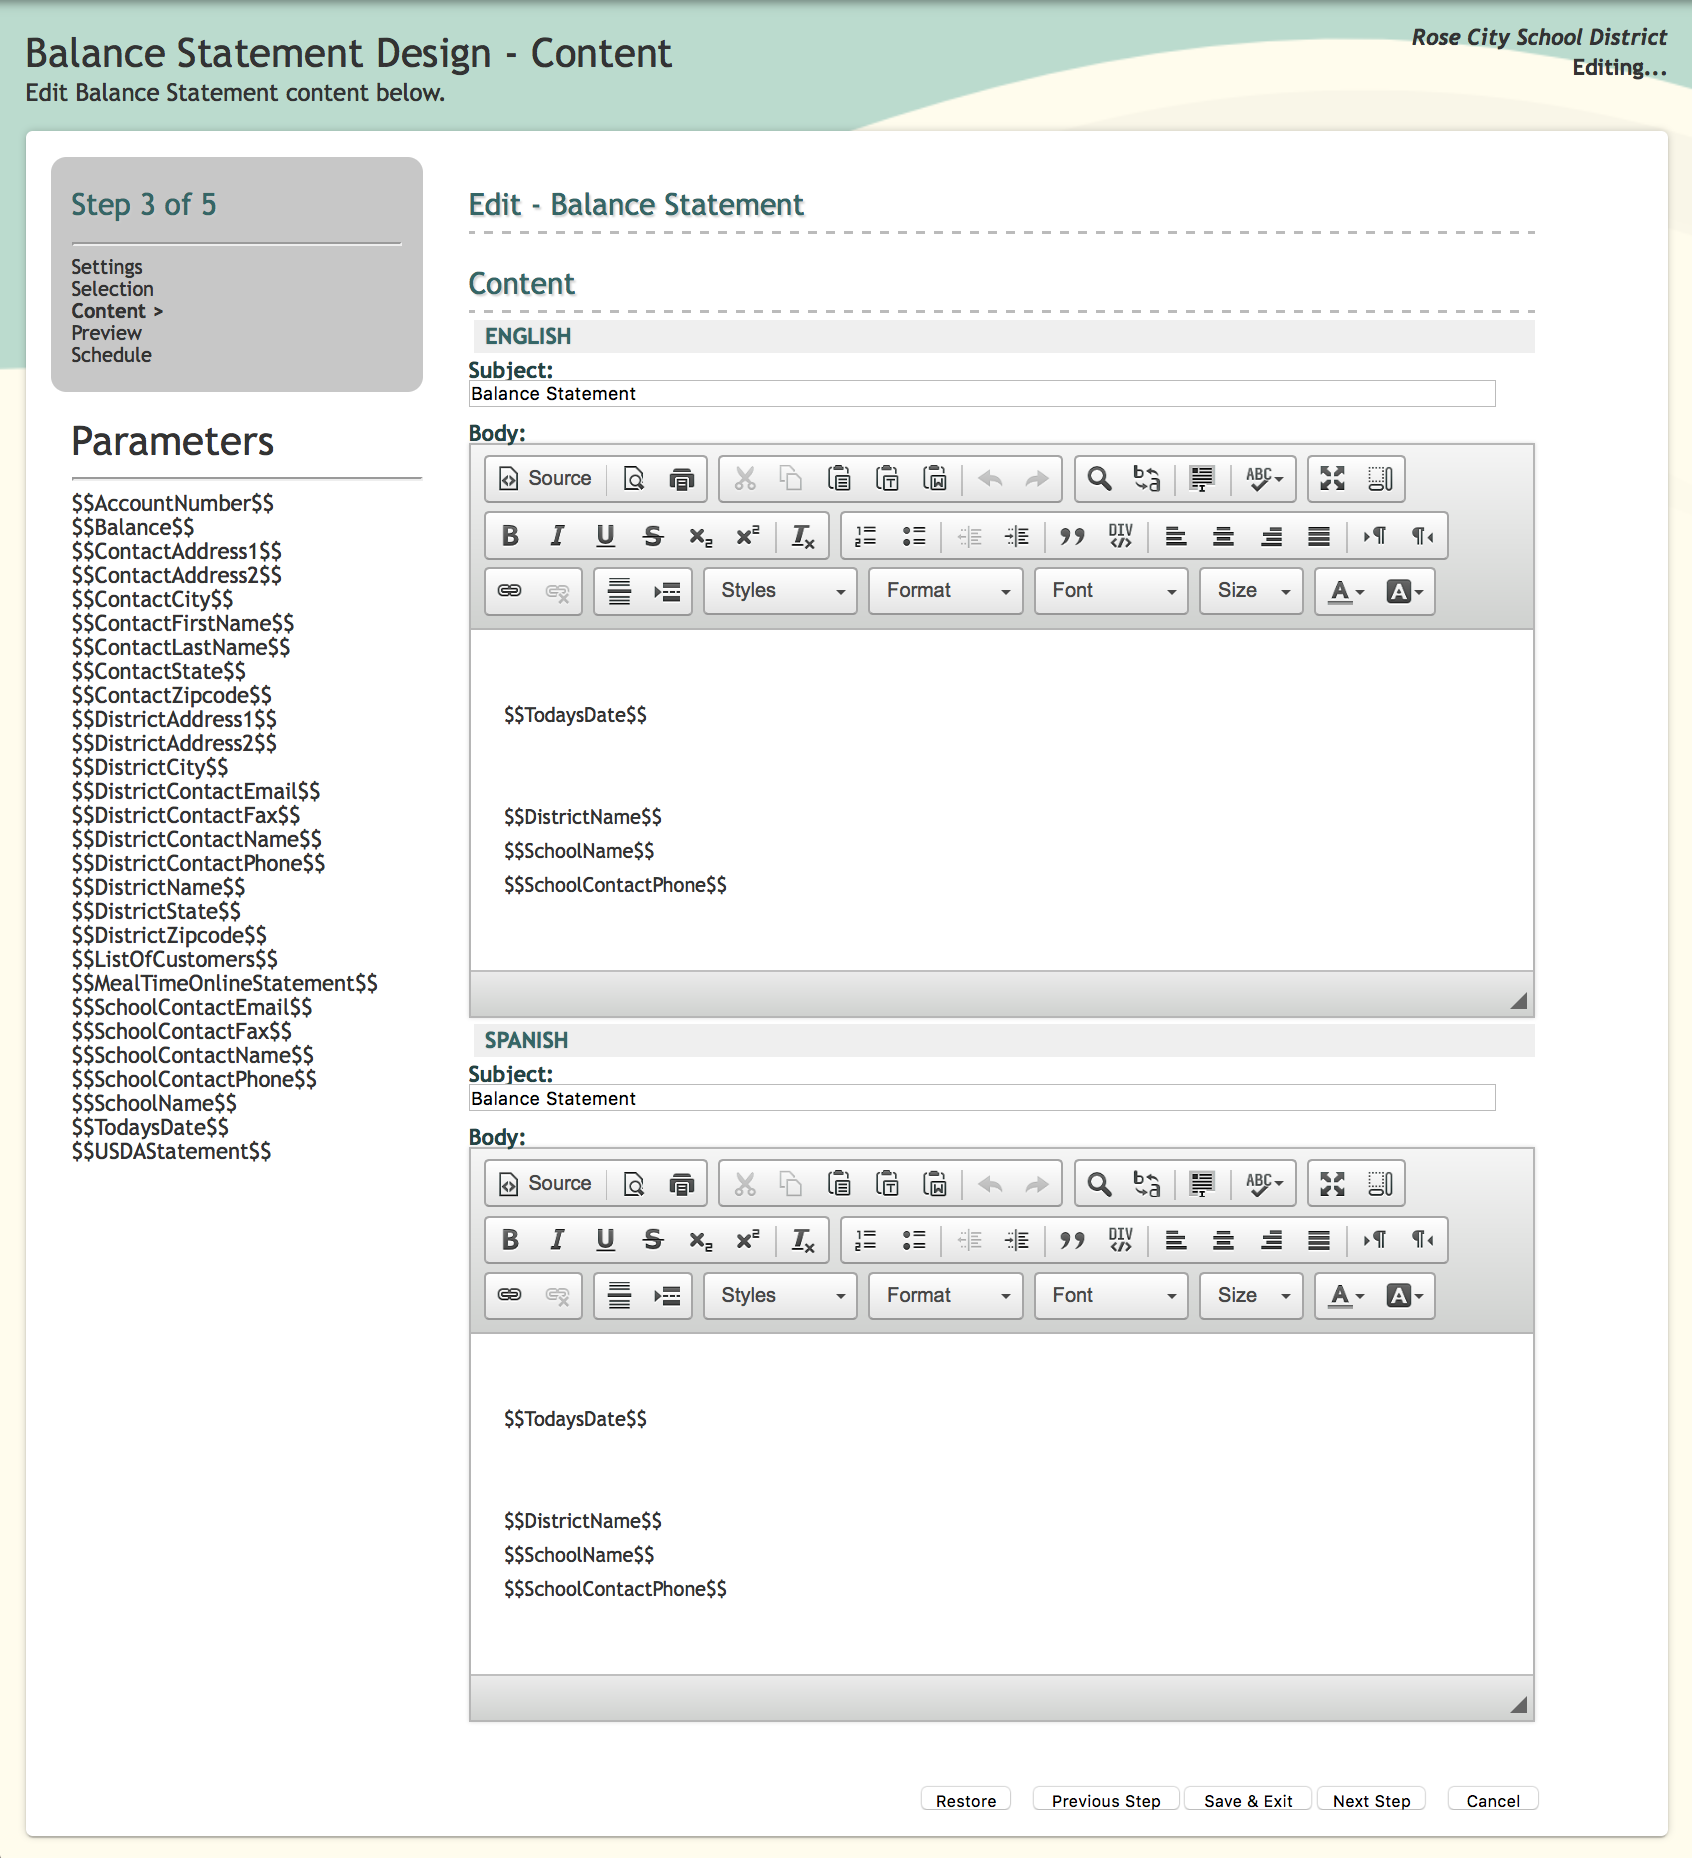Image resolution: width=1692 pixels, height=1858 pixels.
Task: Click Source button in English editor
Action: point(546,479)
